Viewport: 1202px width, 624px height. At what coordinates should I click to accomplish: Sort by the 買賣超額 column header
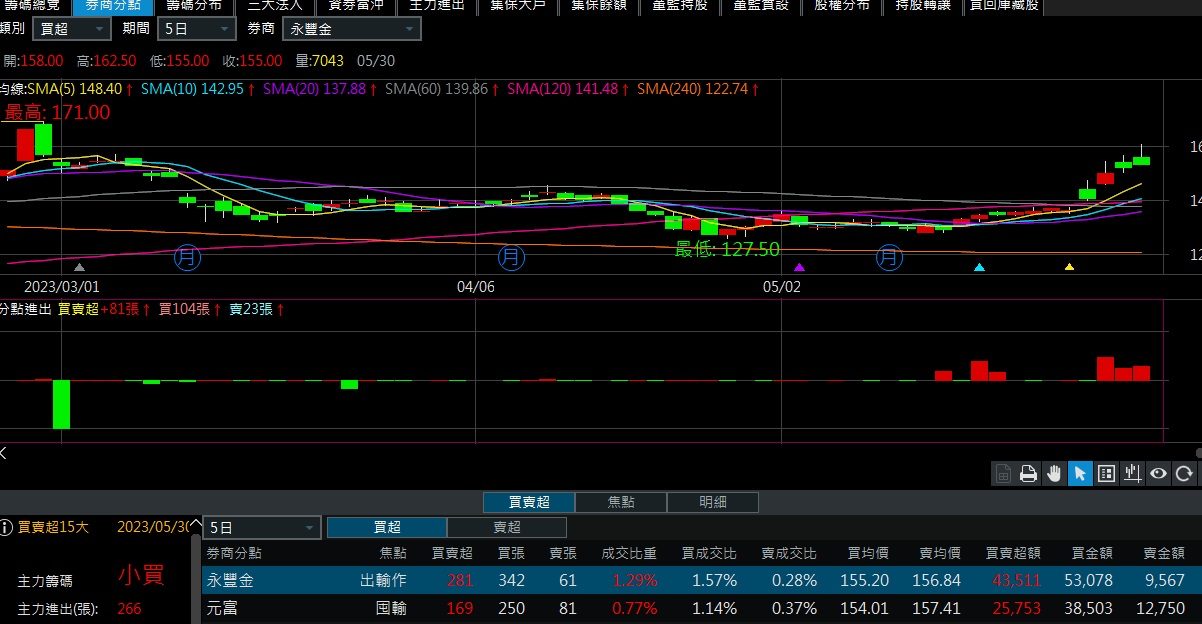(1013, 553)
